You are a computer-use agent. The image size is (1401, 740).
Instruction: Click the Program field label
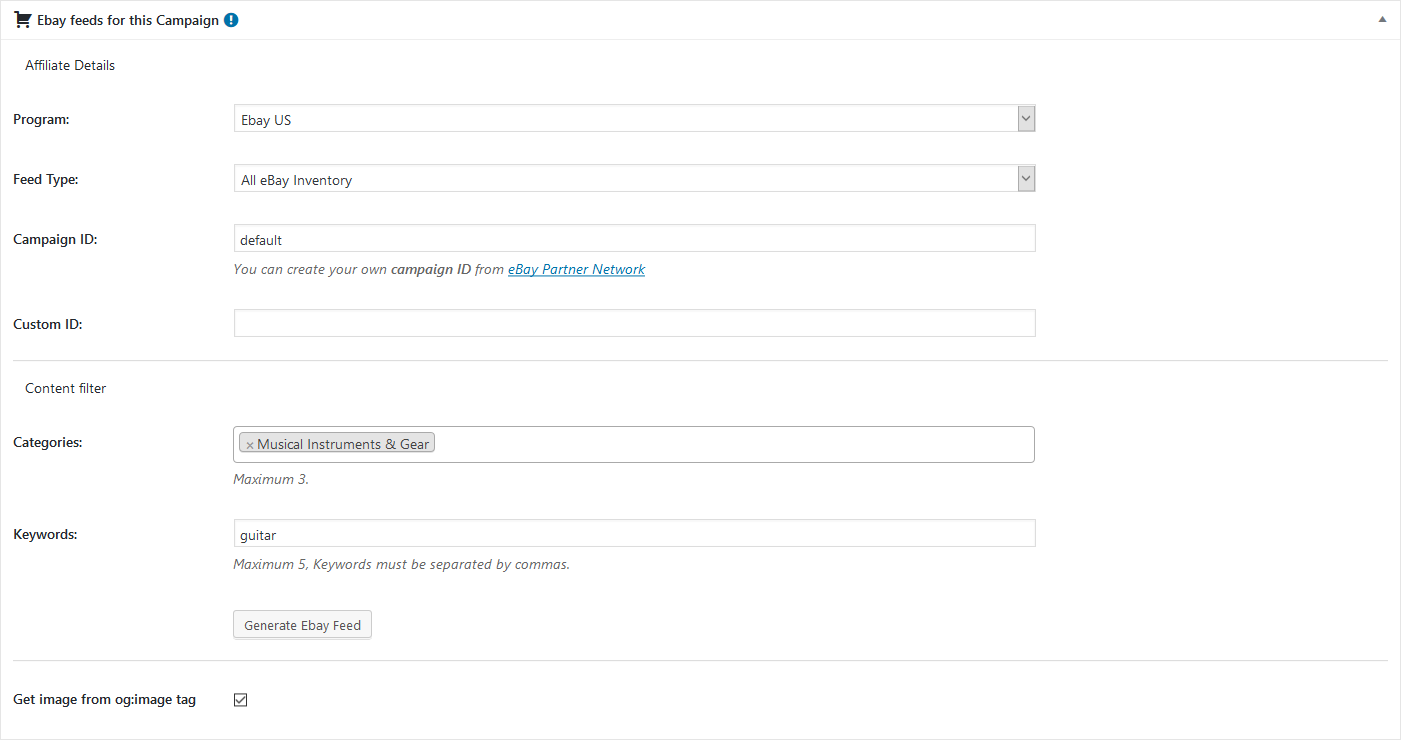click(41, 119)
